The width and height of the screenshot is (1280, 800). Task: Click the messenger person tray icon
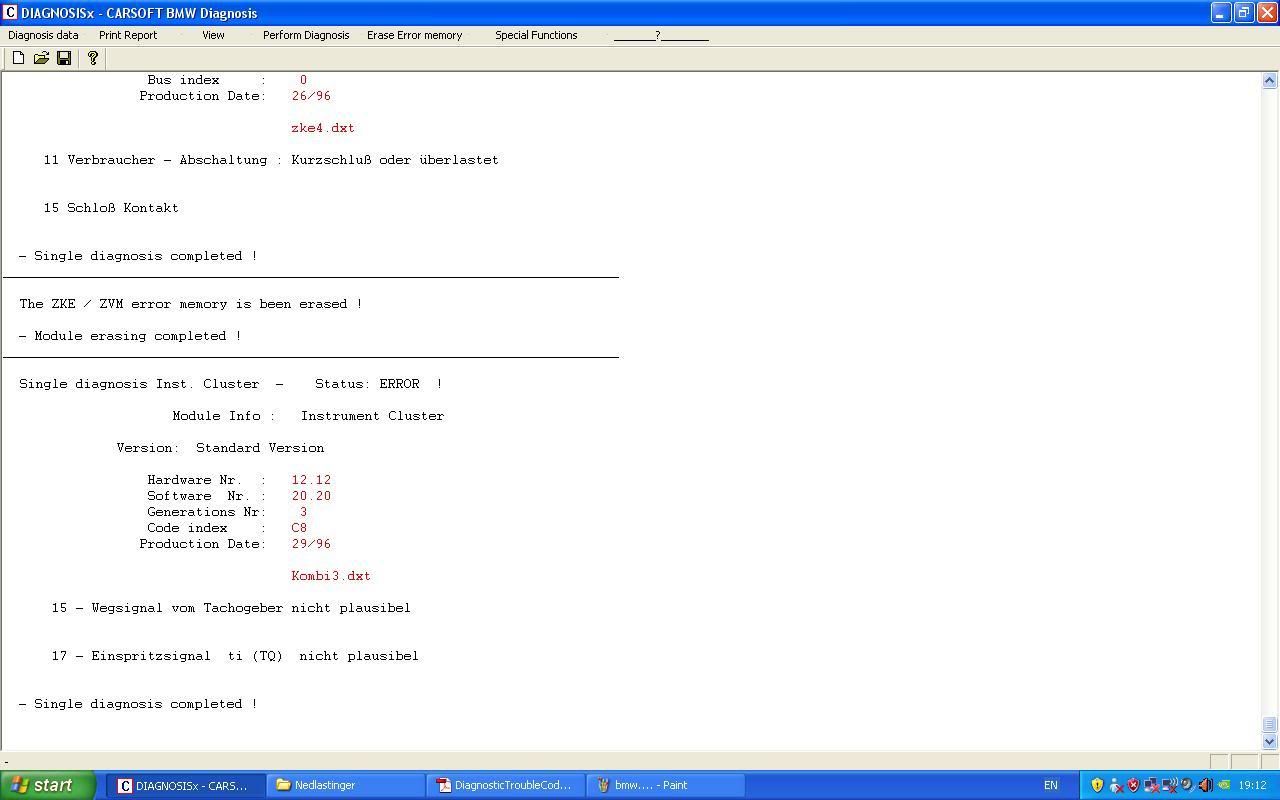[1115, 785]
